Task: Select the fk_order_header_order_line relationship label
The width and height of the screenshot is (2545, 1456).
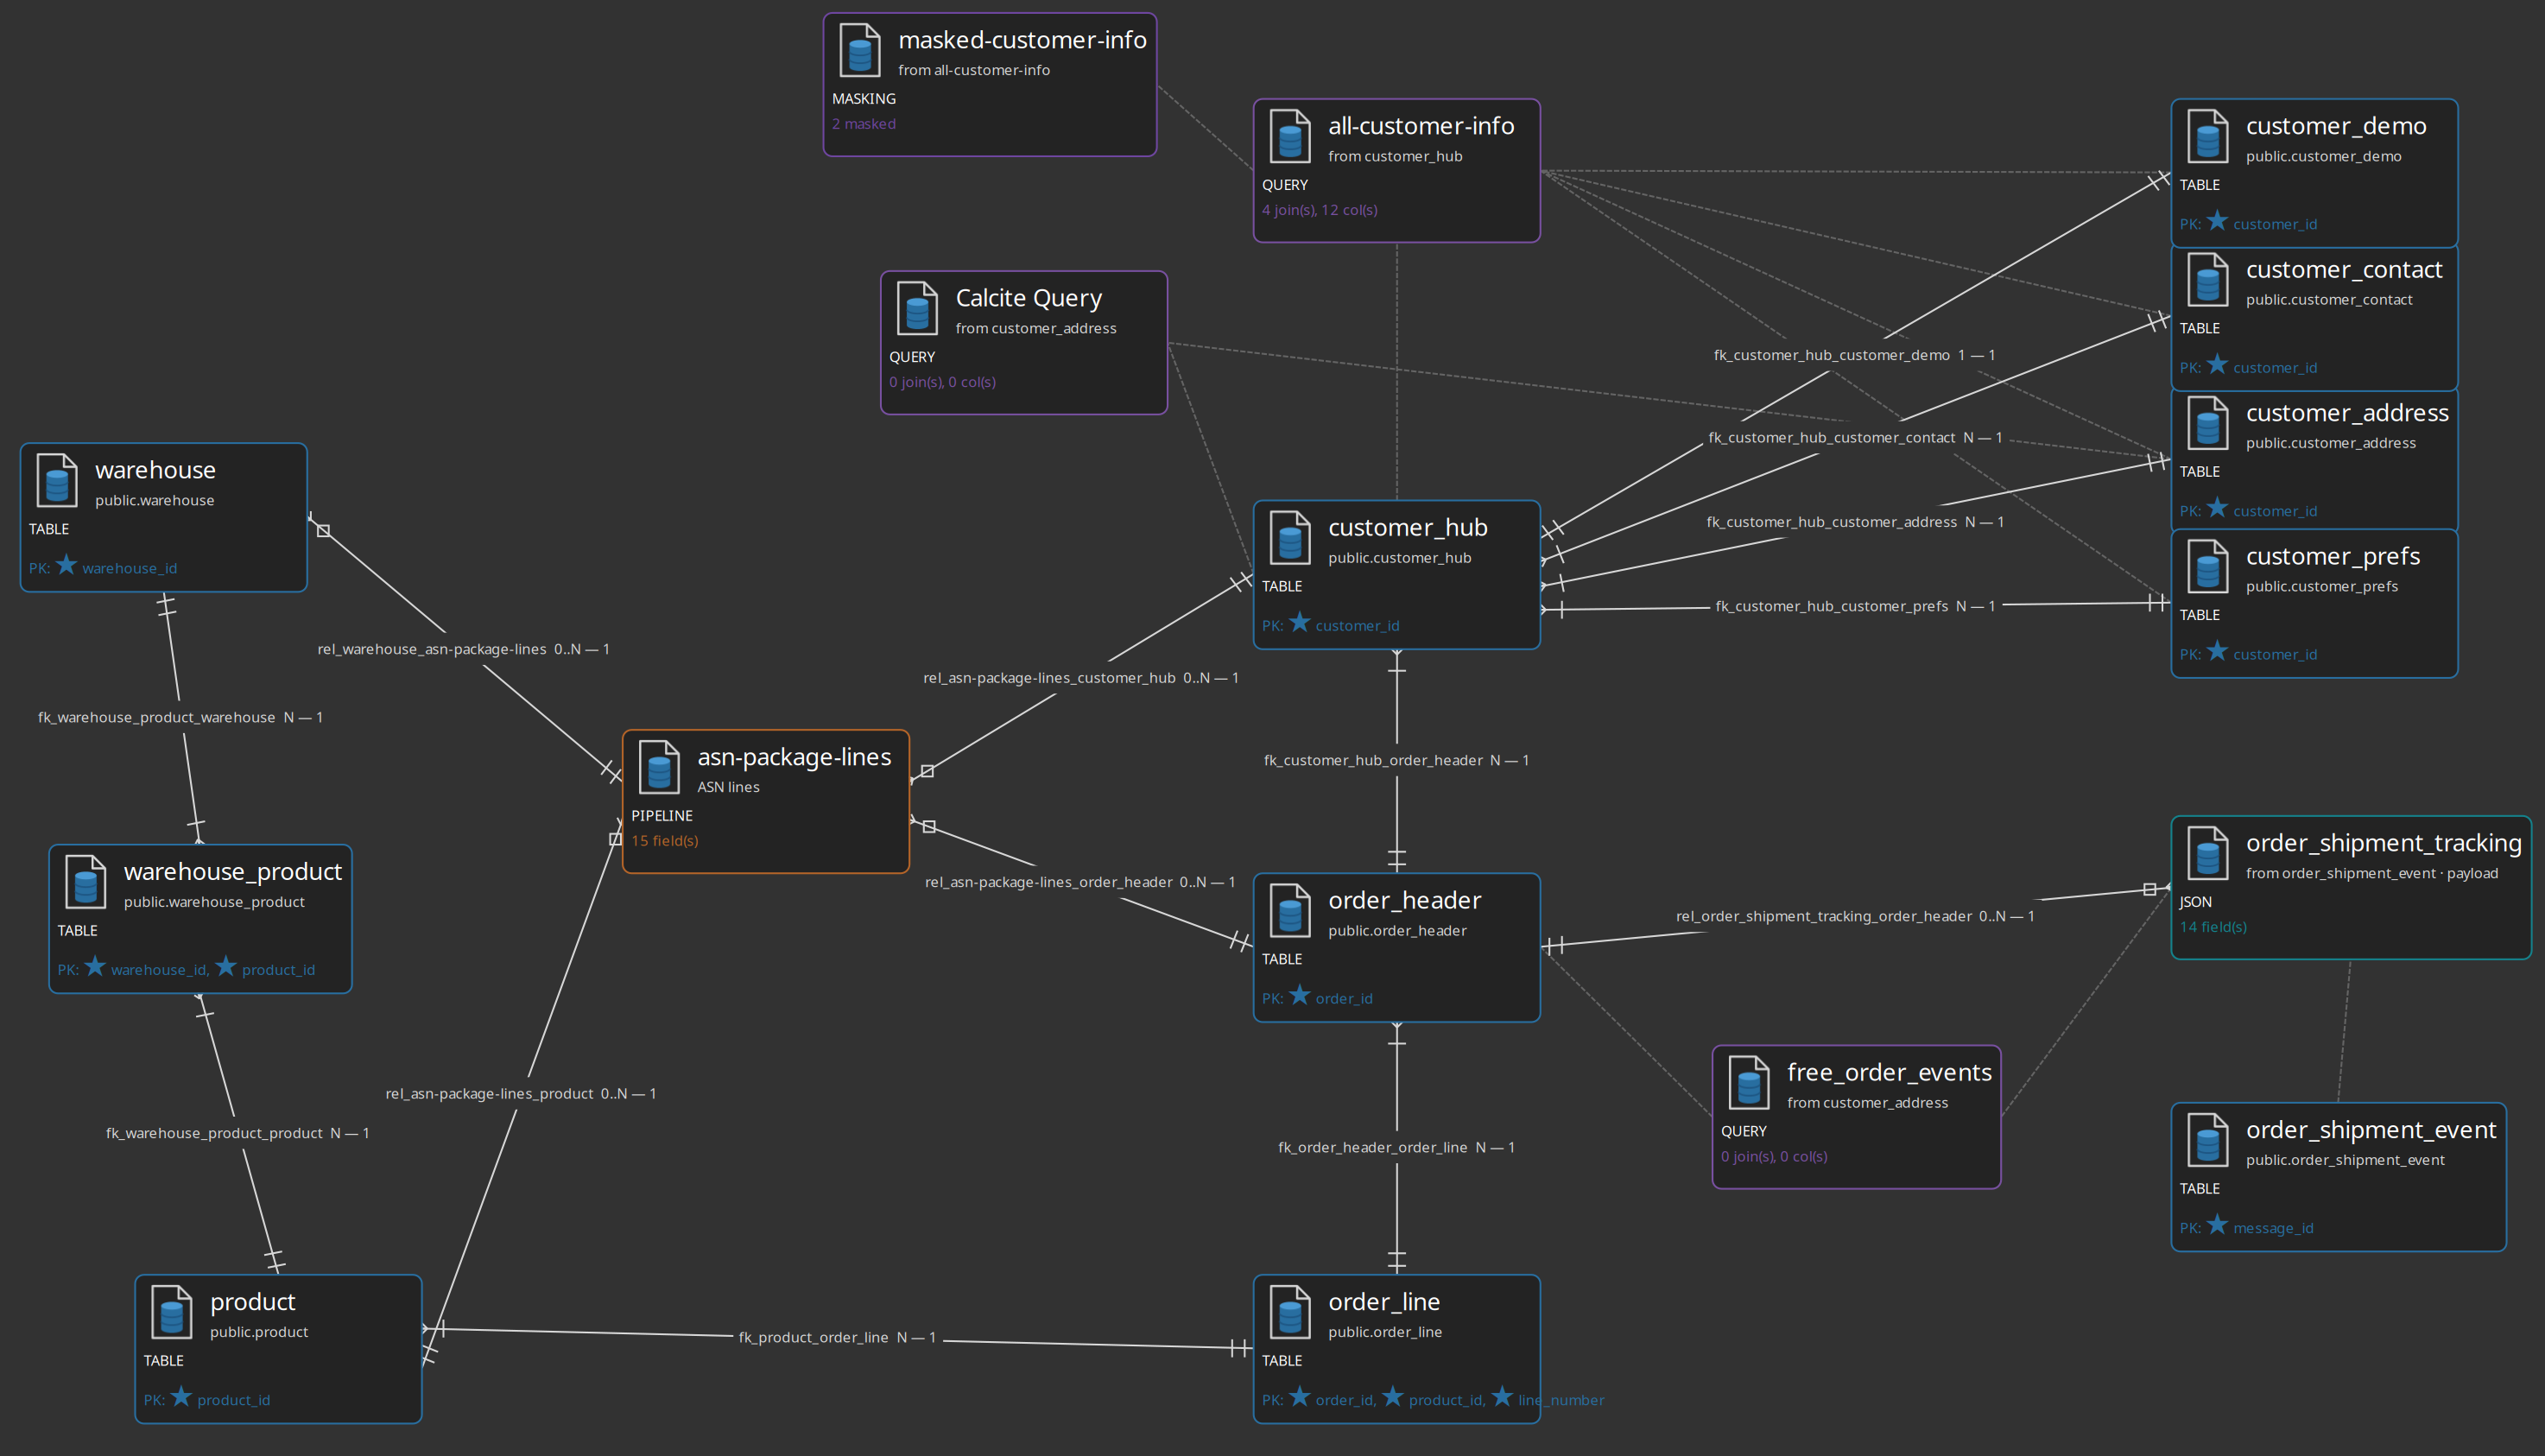Action: click(x=1396, y=1148)
